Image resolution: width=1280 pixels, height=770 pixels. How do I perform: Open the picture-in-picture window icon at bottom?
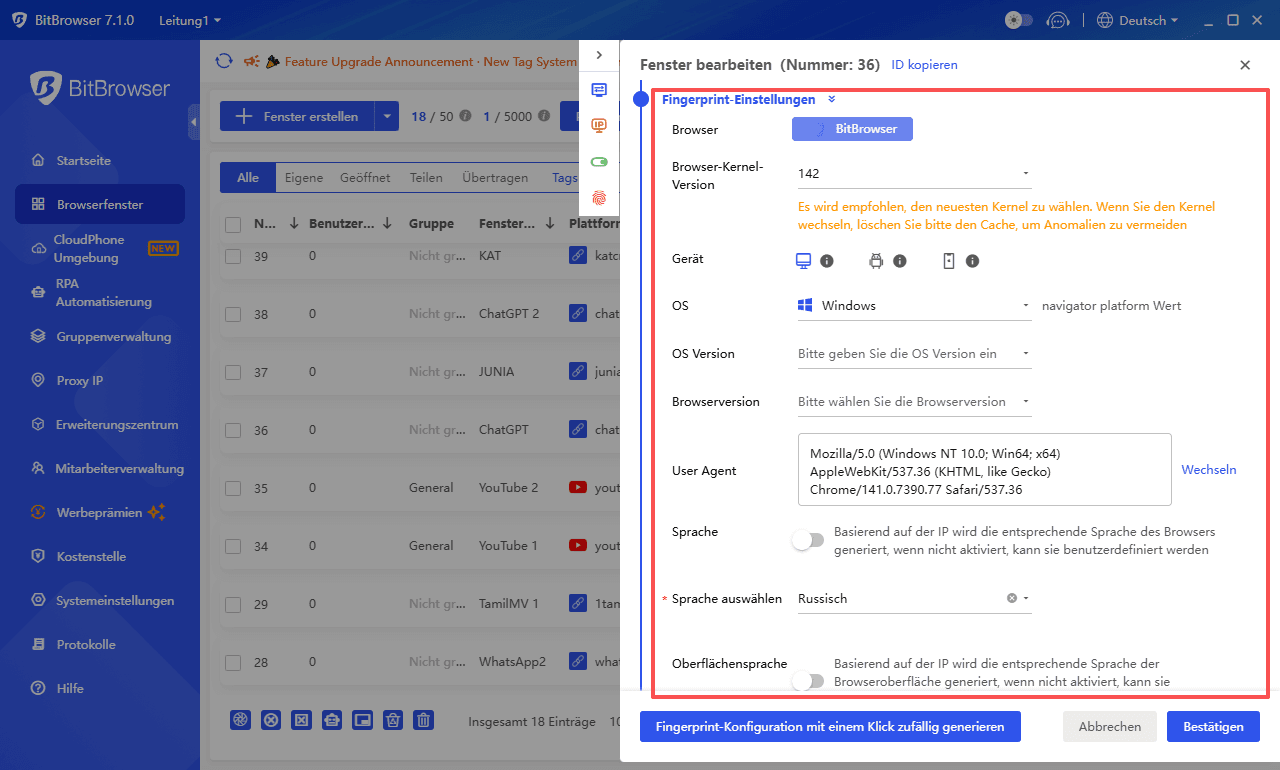pos(361,719)
